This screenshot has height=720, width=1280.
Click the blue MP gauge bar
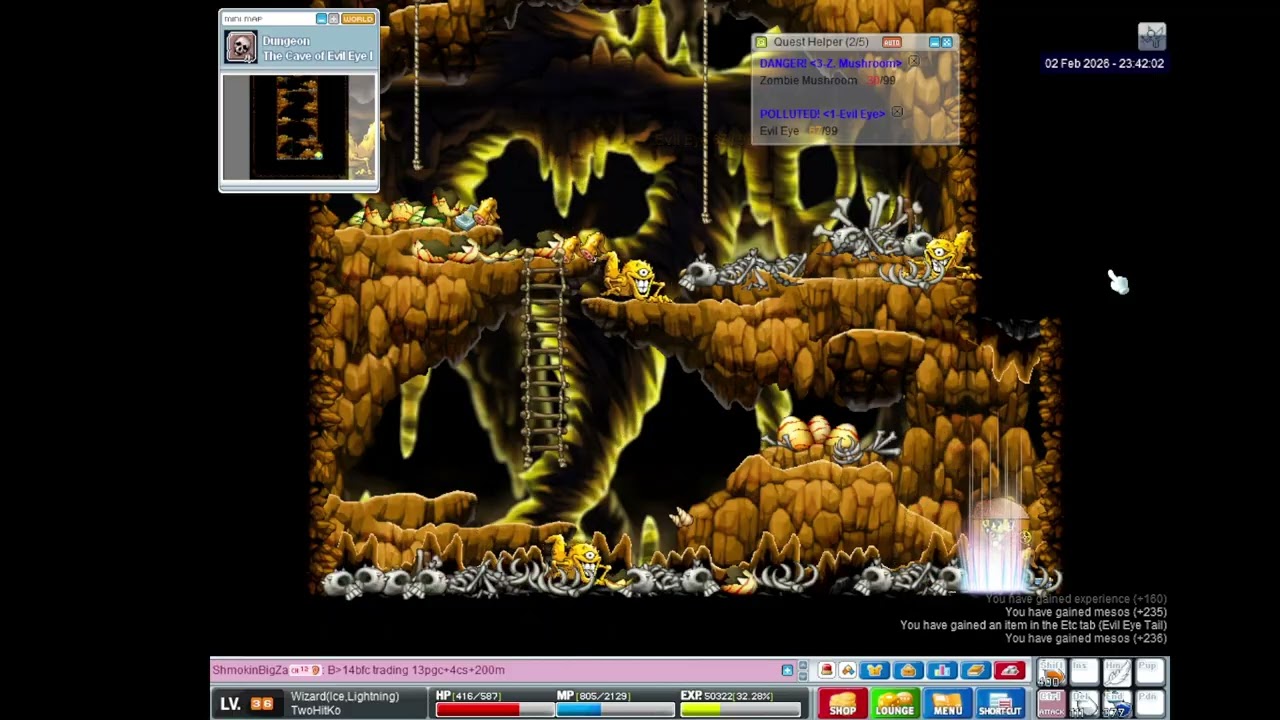pyautogui.click(x=615, y=709)
